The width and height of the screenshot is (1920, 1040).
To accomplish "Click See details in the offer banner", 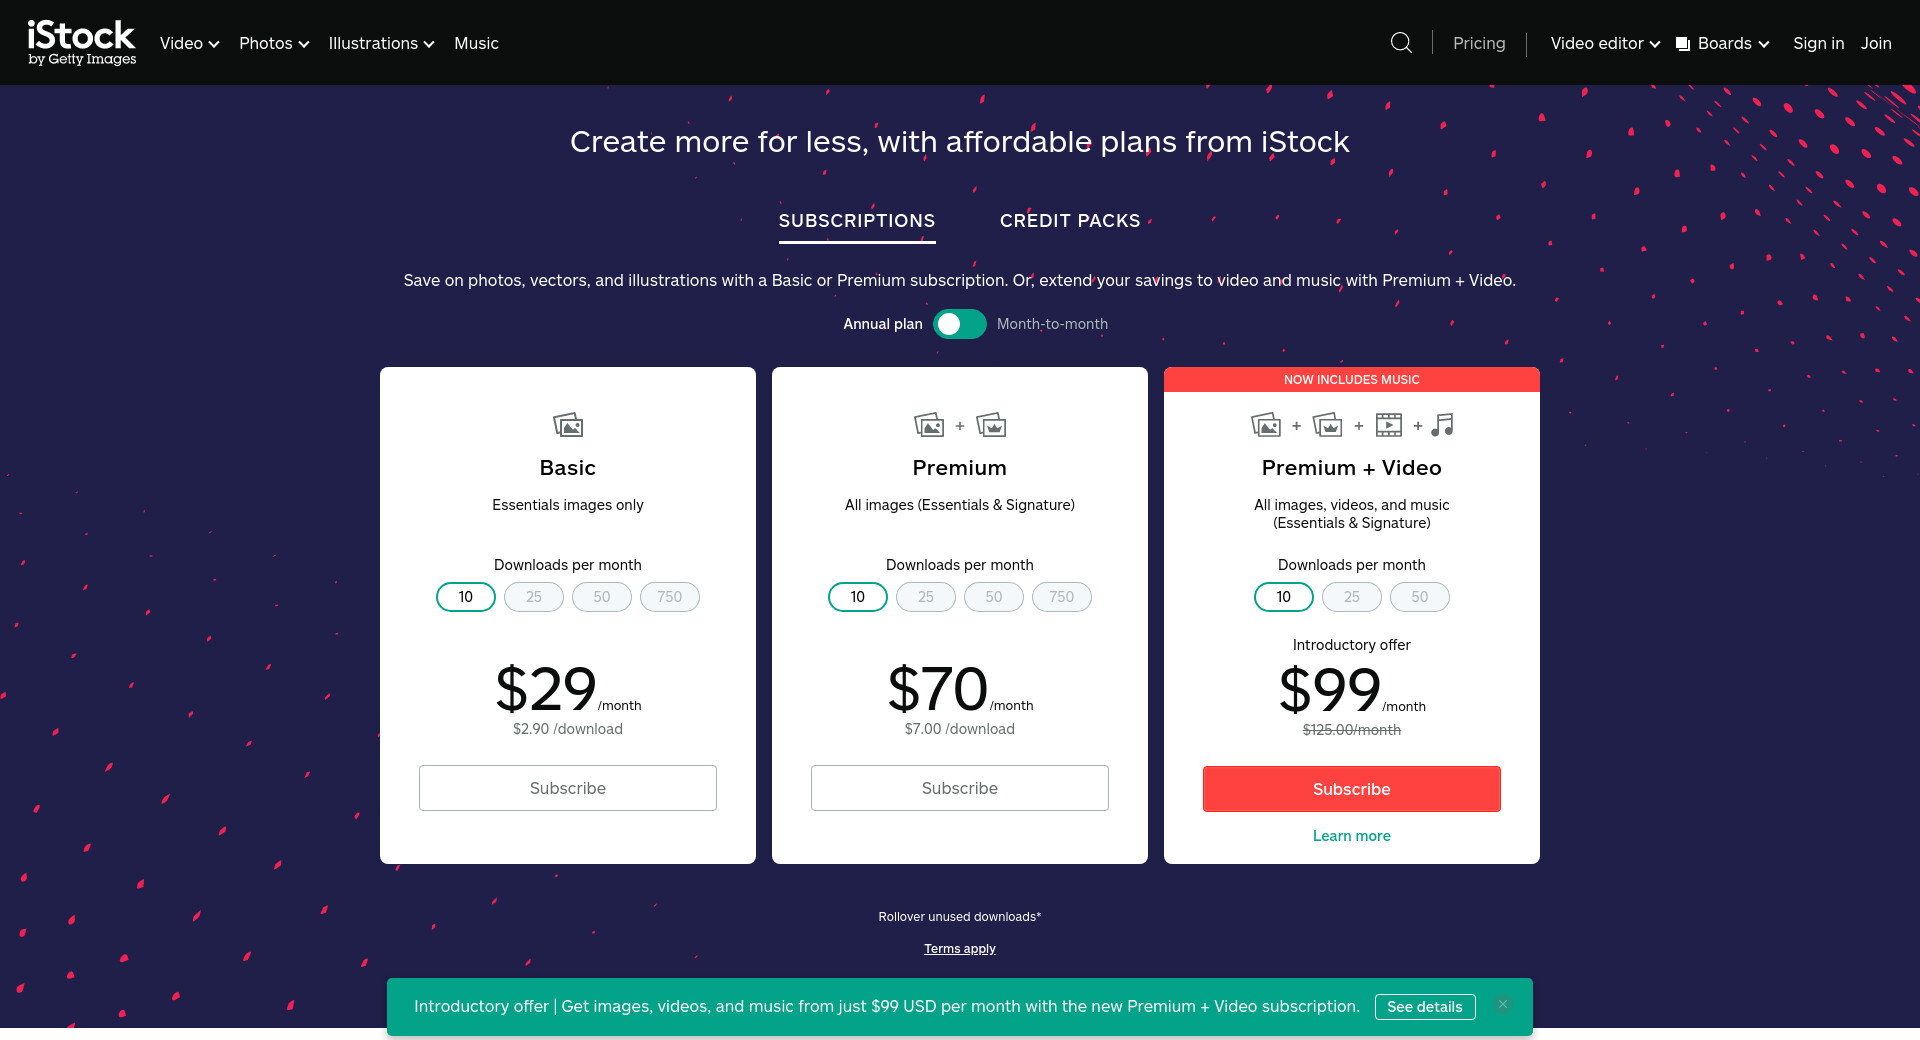I will tap(1424, 1007).
